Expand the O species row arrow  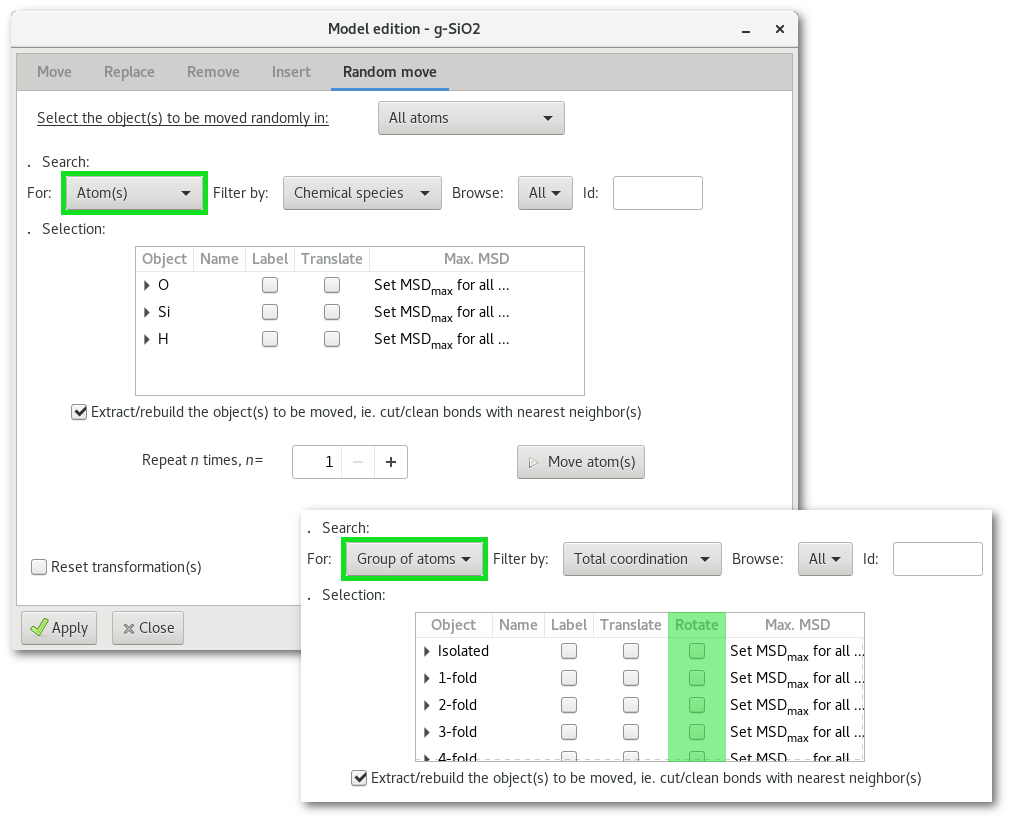147,285
